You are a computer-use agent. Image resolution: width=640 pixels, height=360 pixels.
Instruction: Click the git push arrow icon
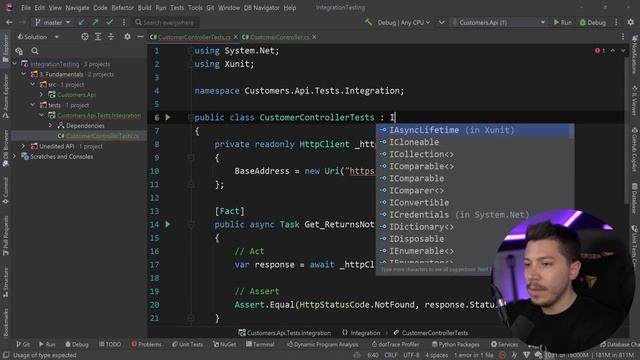click(x=96, y=22)
